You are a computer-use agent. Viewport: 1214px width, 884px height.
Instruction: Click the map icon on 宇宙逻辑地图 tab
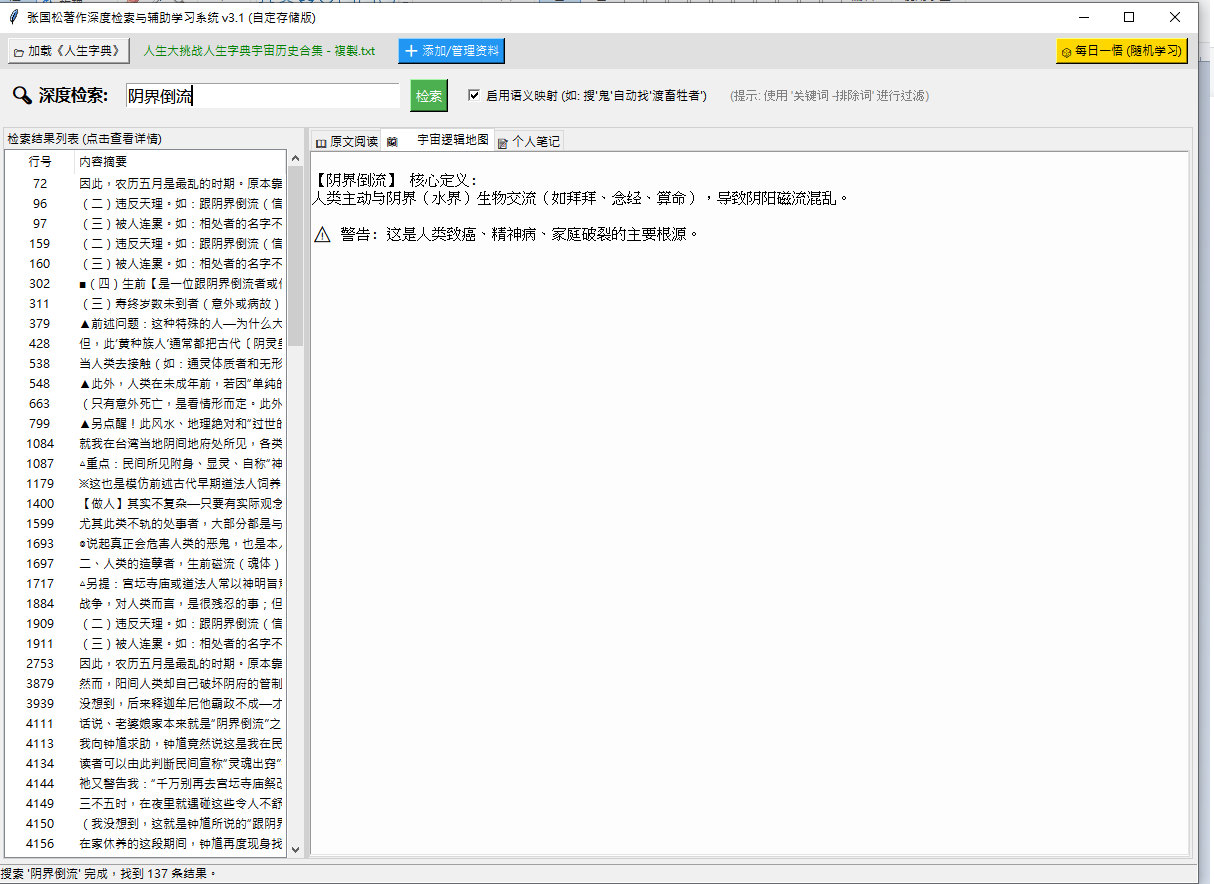click(x=392, y=141)
